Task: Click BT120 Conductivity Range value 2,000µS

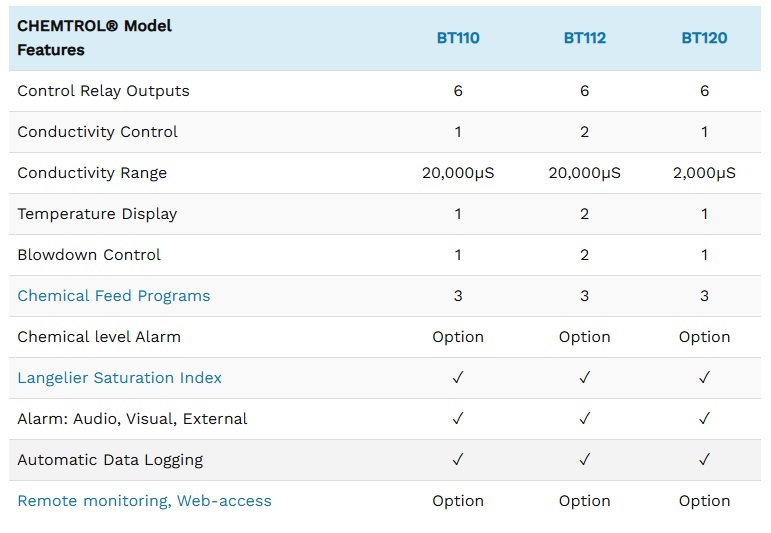Action: tap(704, 173)
